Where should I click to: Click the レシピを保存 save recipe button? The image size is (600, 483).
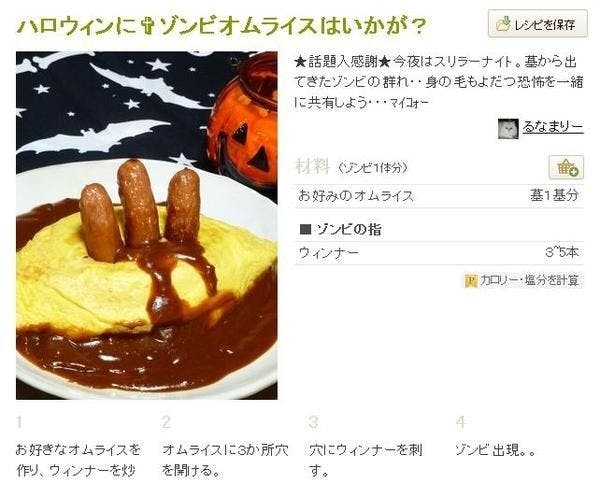click(538, 24)
